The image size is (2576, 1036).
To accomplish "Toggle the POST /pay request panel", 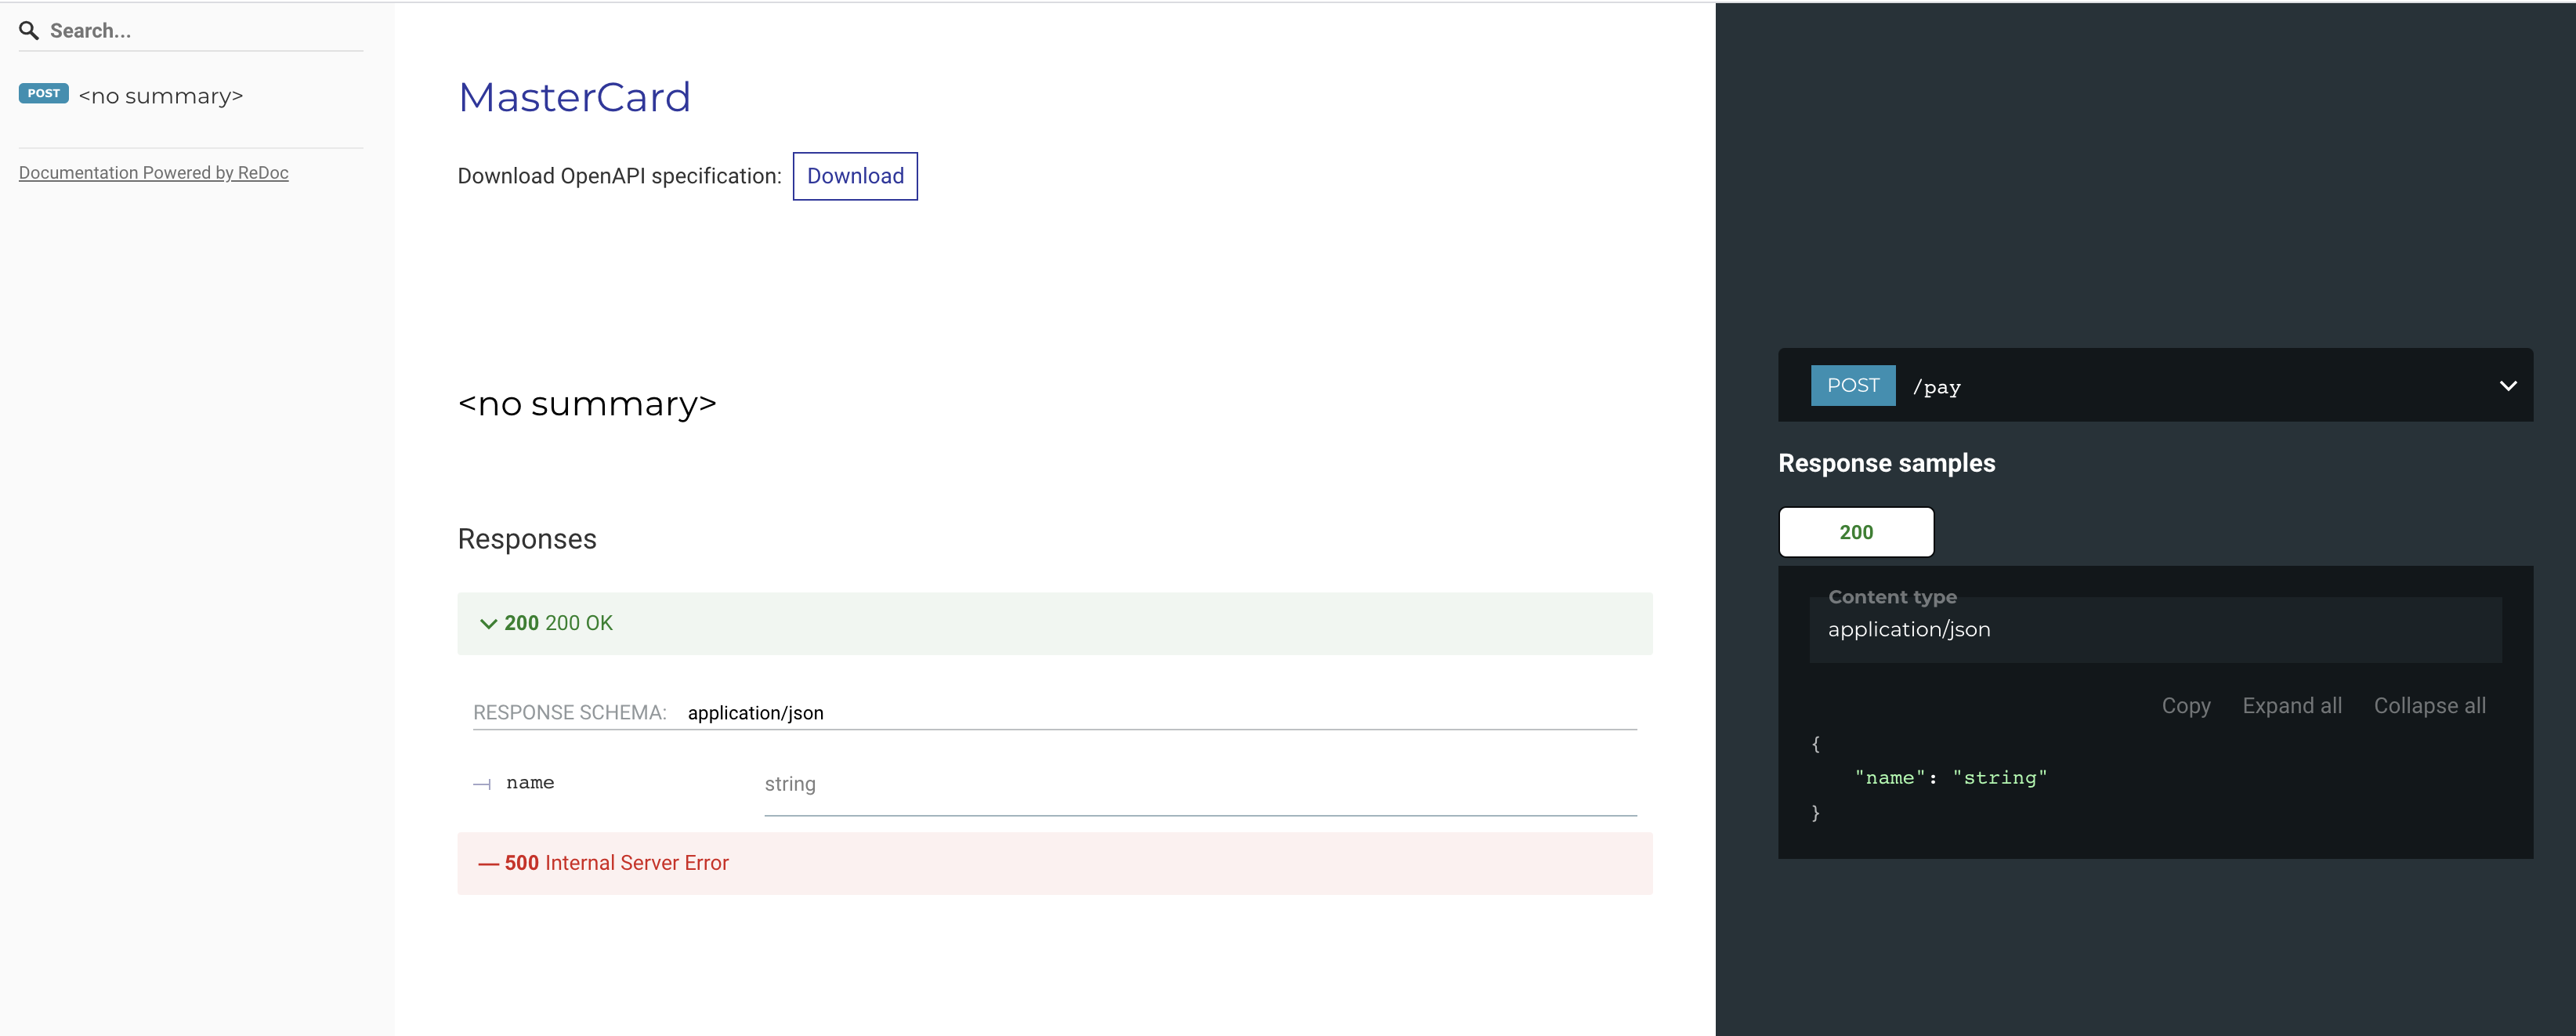I will pos(2155,385).
